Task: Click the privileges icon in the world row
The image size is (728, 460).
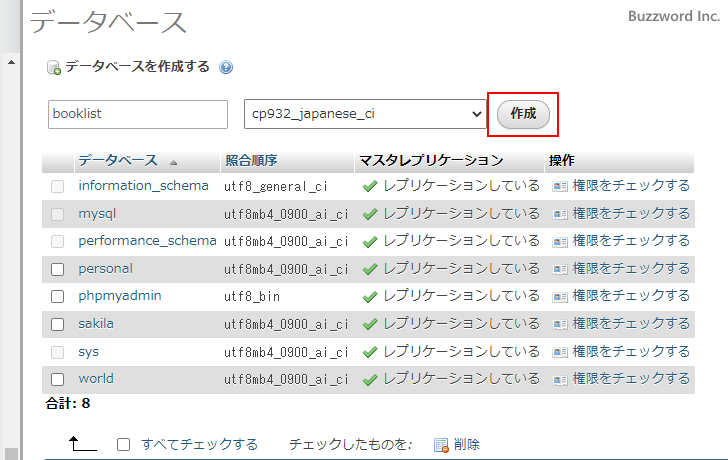Action: (560, 380)
